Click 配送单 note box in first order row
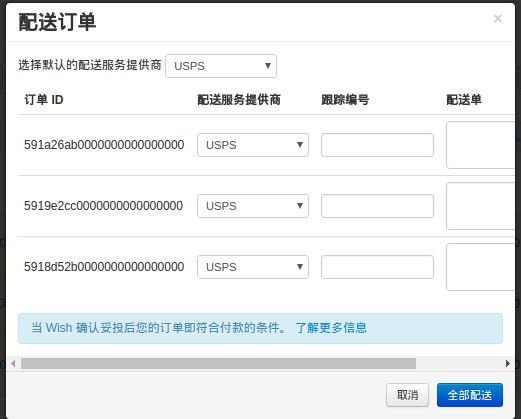Screen dimensions: 521x419 (x=480, y=145)
